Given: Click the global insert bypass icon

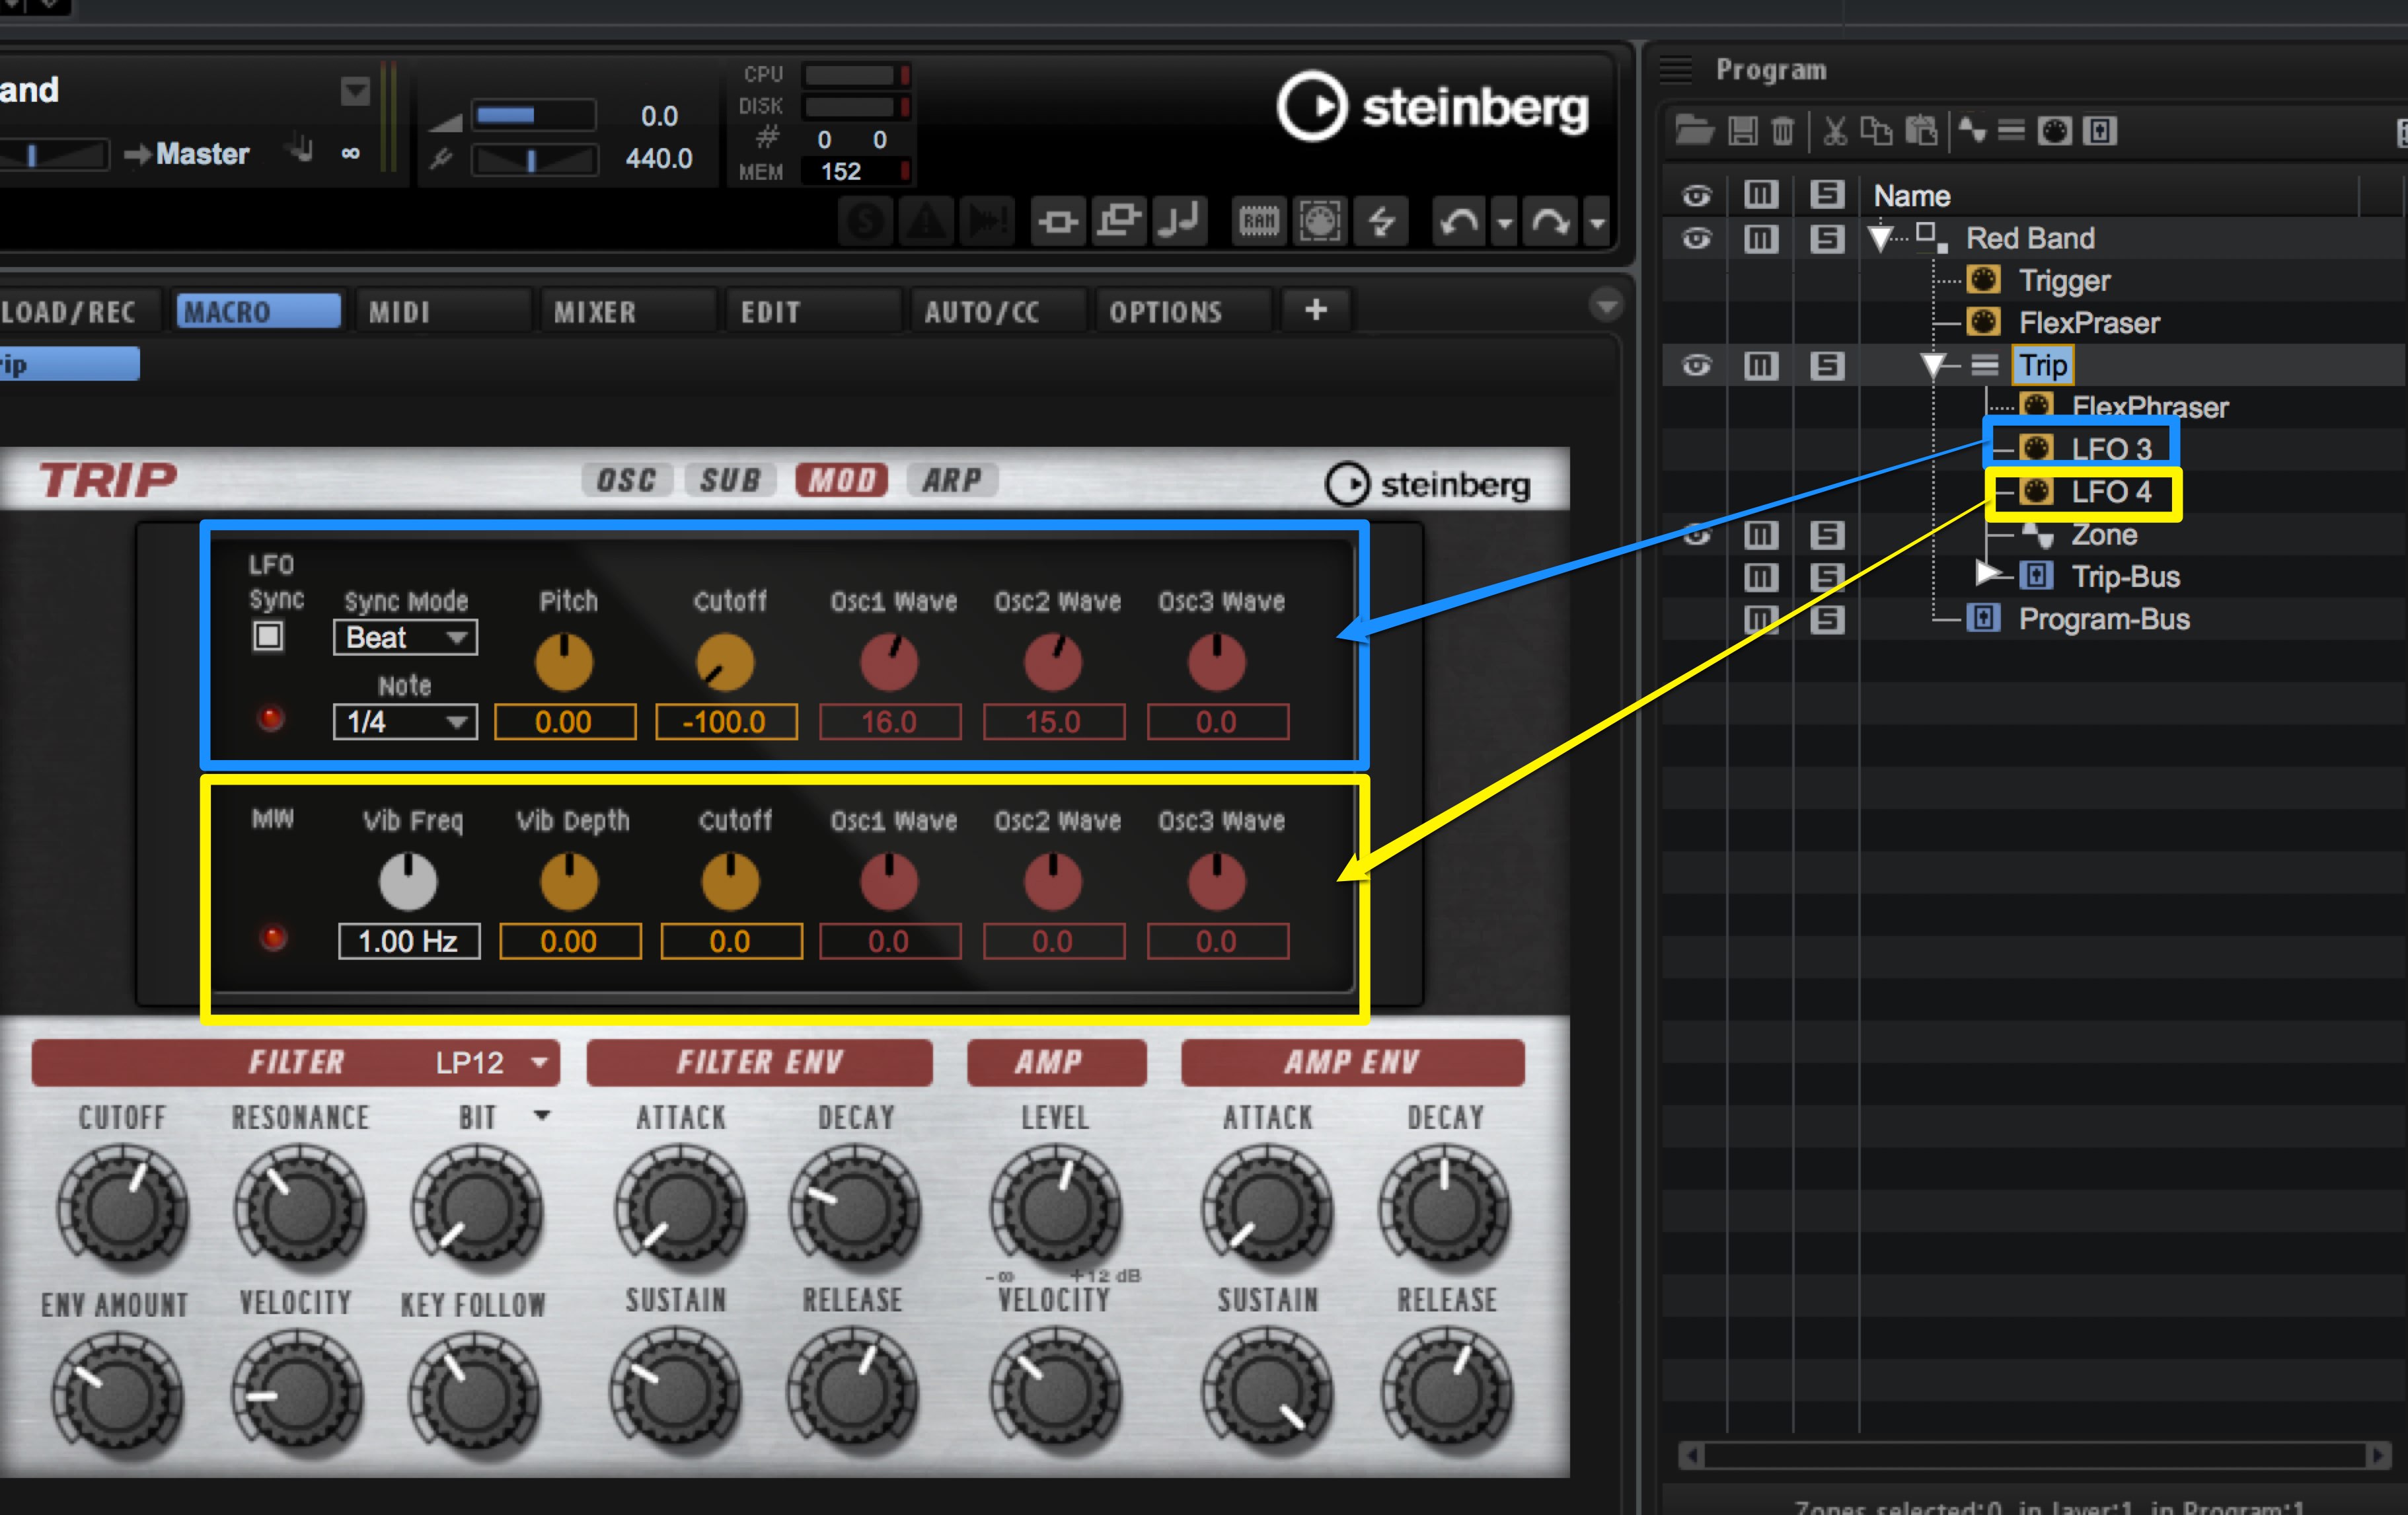Looking at the screenshot, I should (1057, 221).
